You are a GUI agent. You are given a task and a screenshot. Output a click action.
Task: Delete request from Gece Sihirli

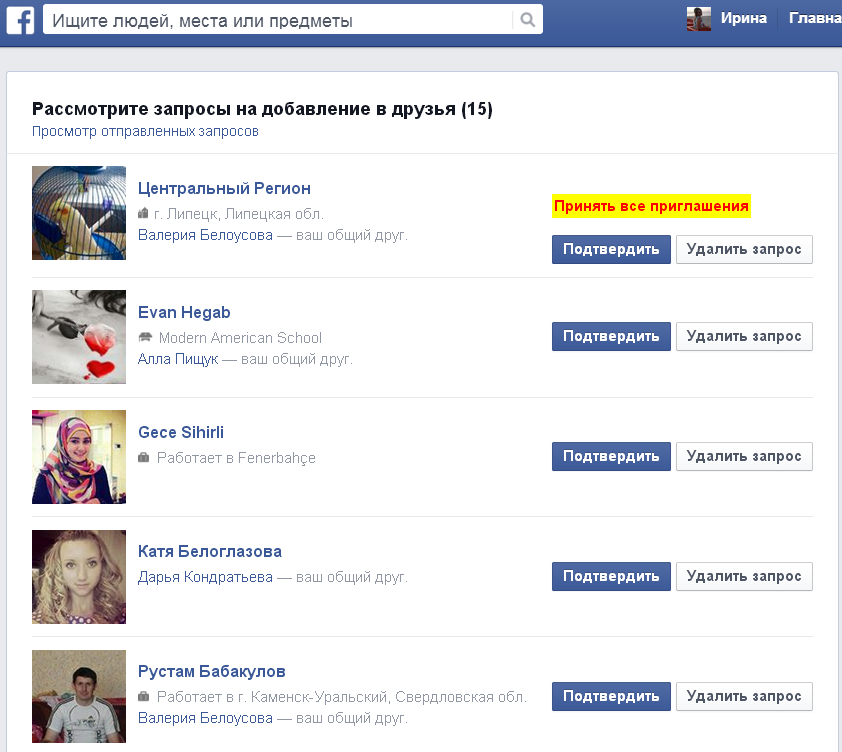[744, 456]
